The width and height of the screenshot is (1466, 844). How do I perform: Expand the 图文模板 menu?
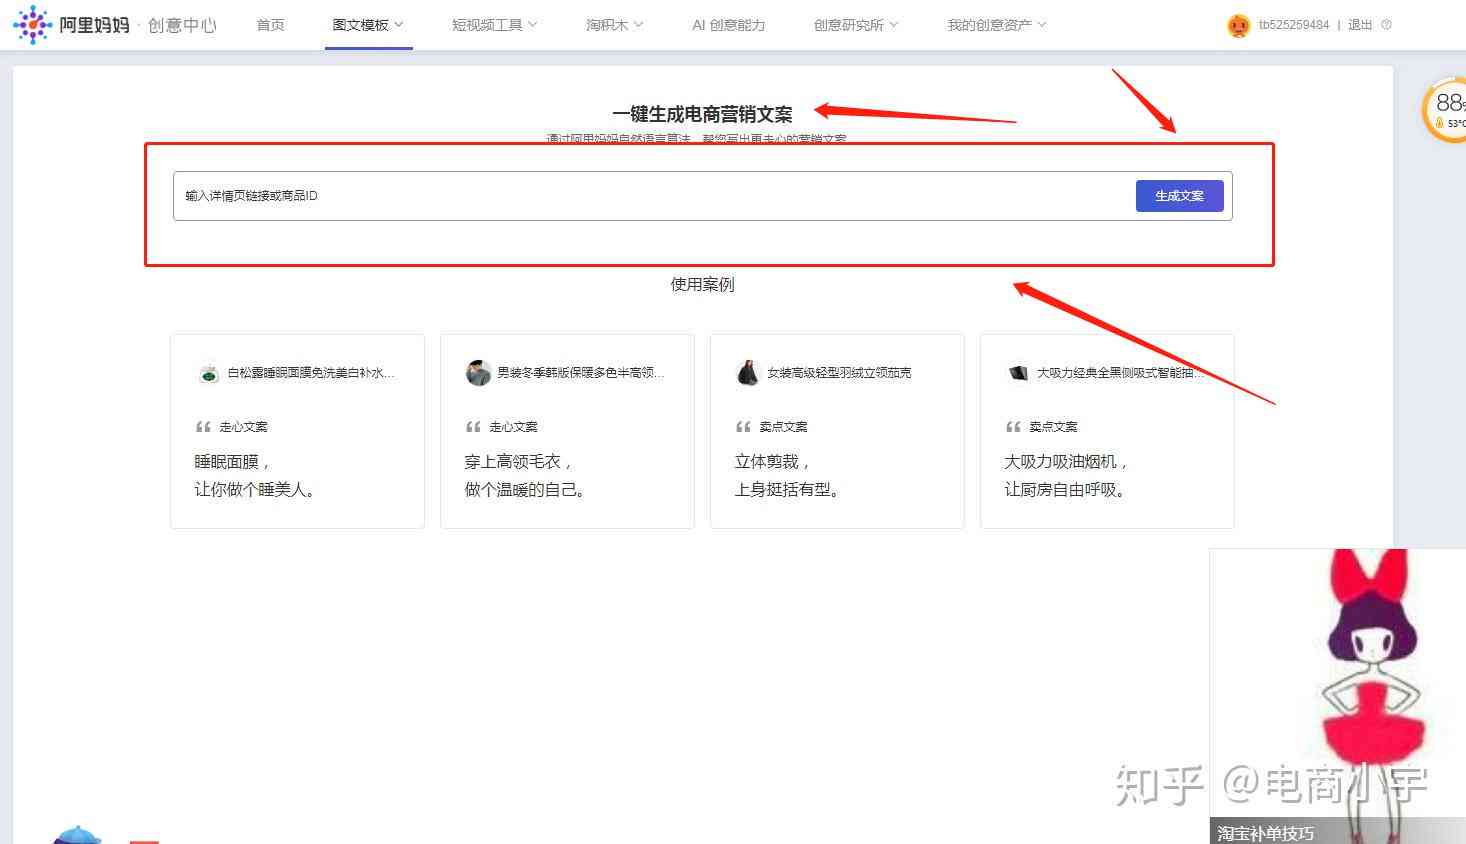pos(368,25)
